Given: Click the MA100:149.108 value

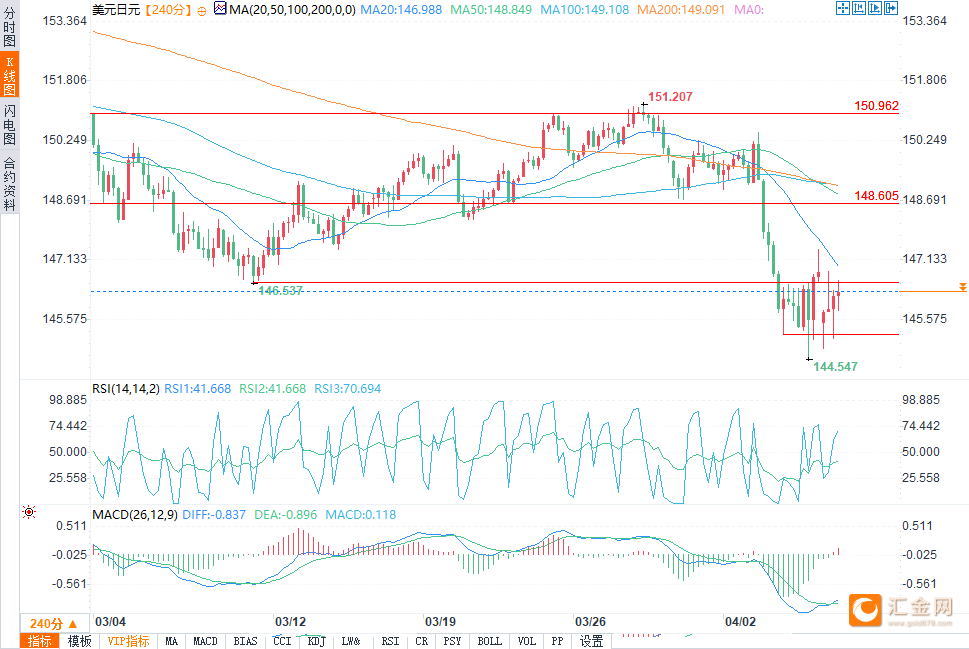Looking at the screenshot, I should pos(584,10).
